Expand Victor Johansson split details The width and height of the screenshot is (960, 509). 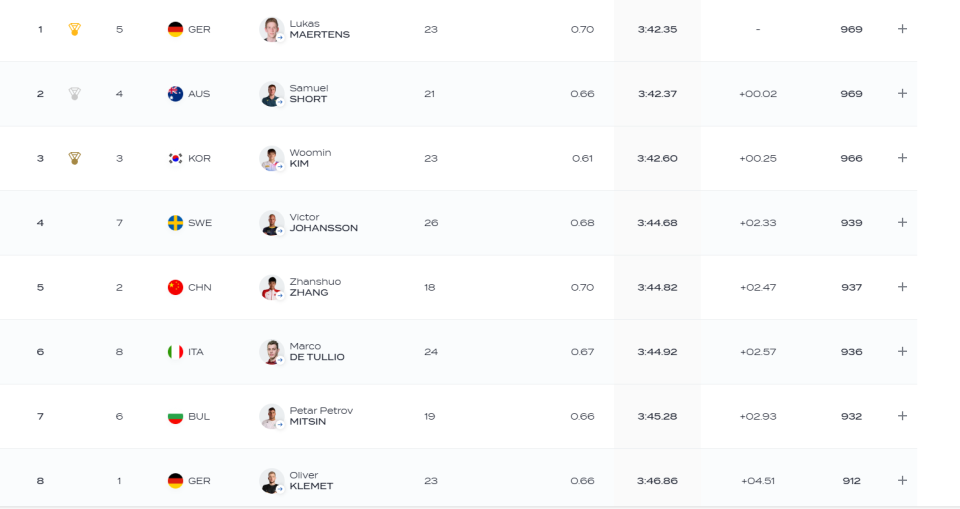click(x=902, y=222)
